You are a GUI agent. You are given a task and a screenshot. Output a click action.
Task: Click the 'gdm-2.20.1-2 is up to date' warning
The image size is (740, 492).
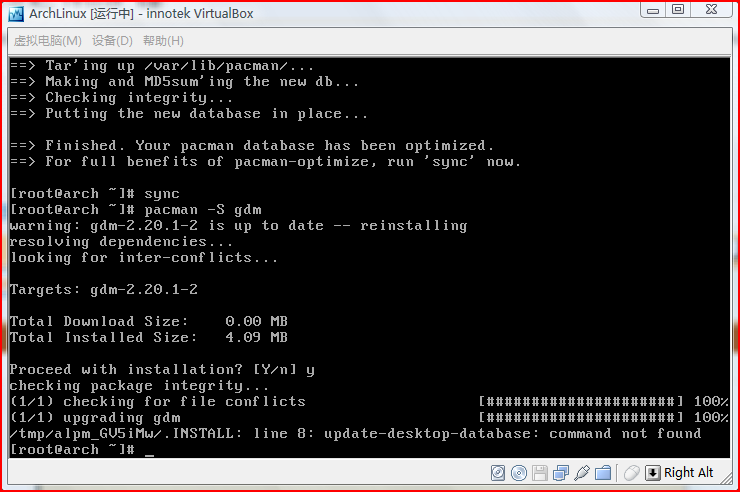tap(238, 225)
